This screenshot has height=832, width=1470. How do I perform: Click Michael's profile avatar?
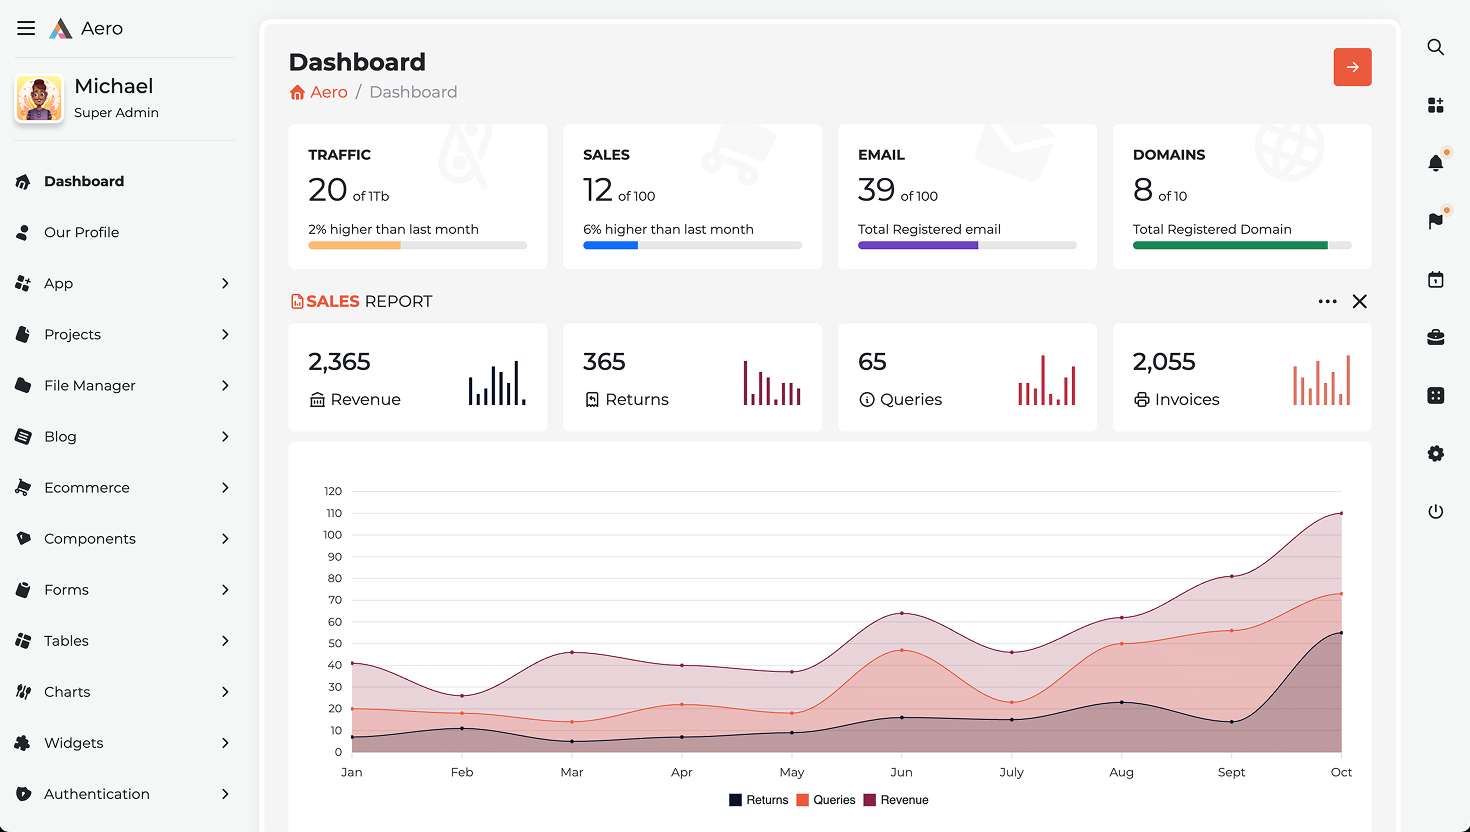pyautogui.click(x=40, y=99)
